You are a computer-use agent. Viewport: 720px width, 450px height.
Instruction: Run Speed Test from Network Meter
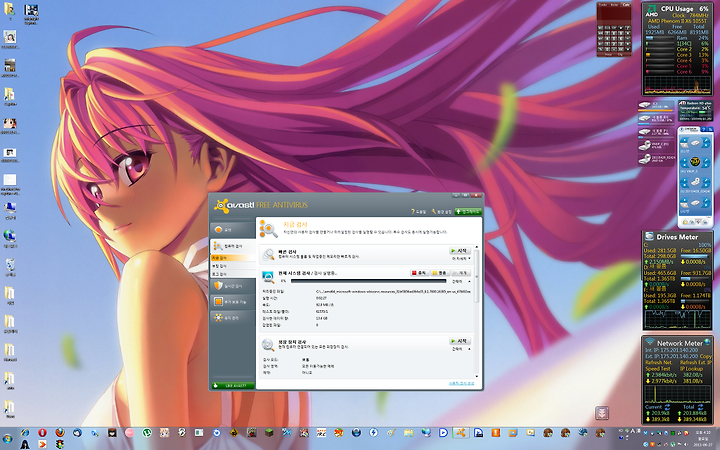(x=658, y=369)
